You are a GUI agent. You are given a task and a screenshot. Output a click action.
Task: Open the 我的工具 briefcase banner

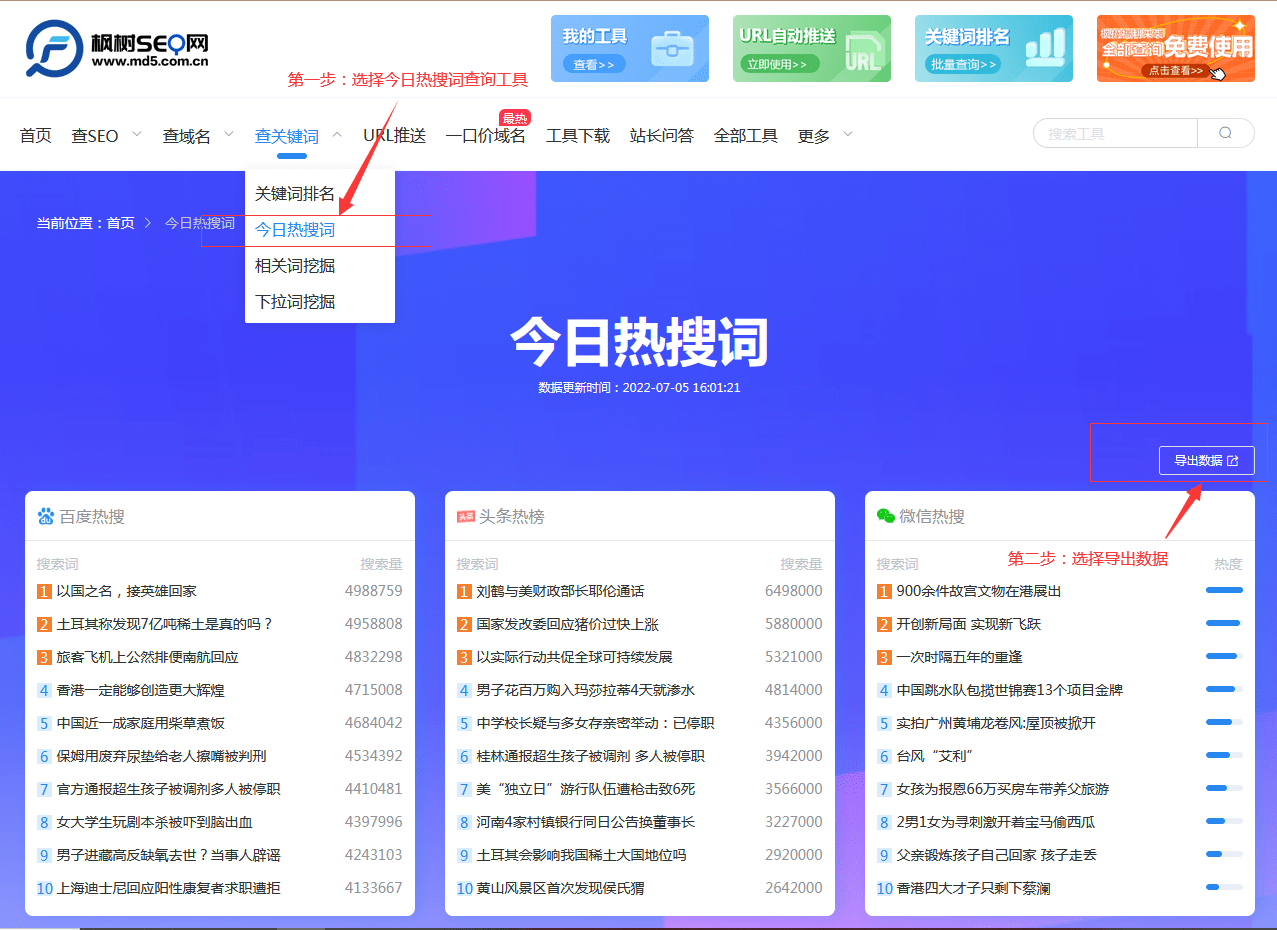(x=629, y=49)
